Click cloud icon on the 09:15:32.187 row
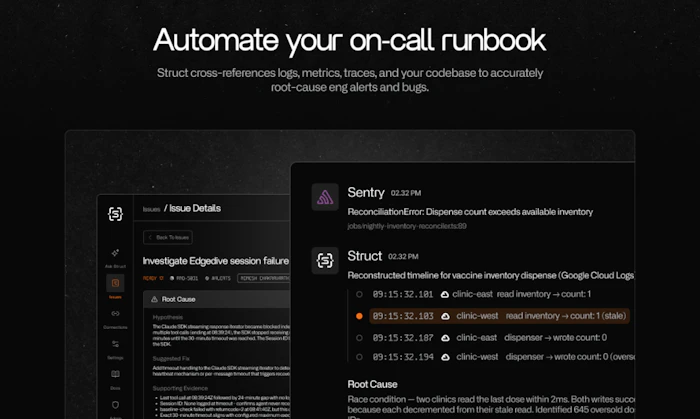The image size is (700, 419). 445,338
